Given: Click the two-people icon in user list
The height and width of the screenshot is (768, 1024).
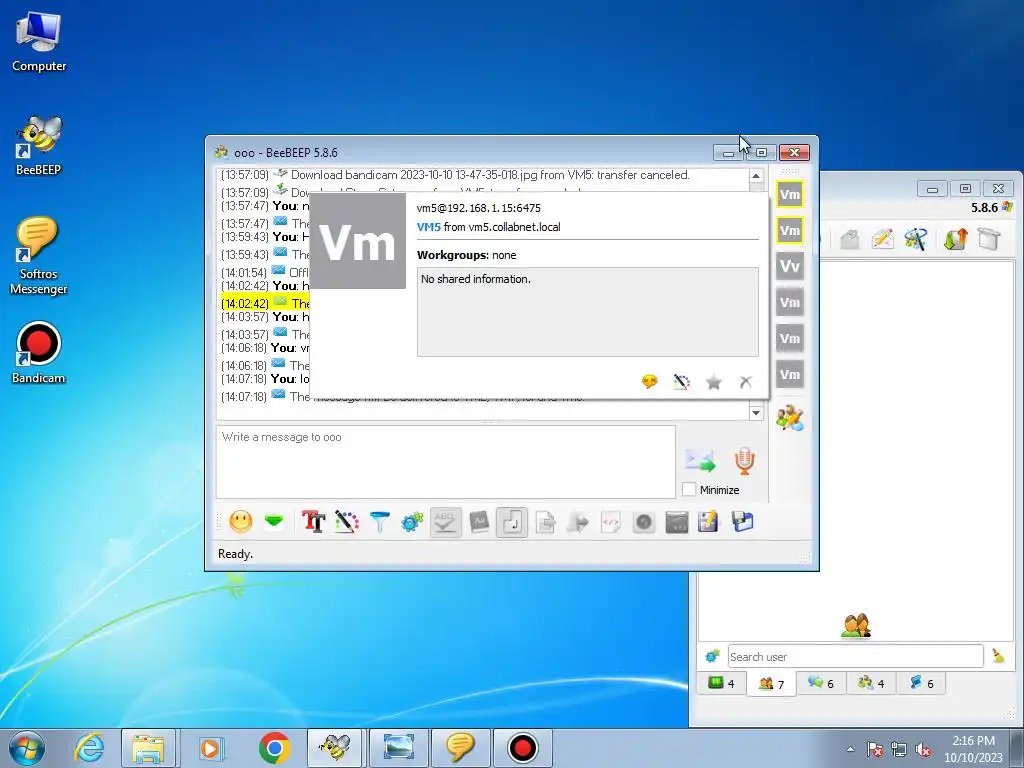Looking at the screenshot, I should click(856, 625).
